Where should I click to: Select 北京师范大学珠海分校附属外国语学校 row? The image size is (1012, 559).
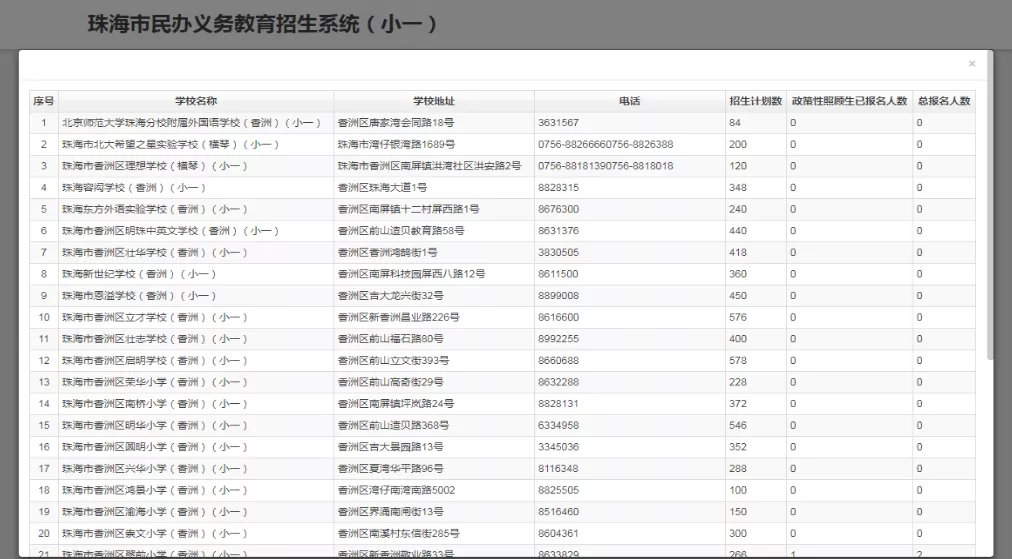coord(191,123)
